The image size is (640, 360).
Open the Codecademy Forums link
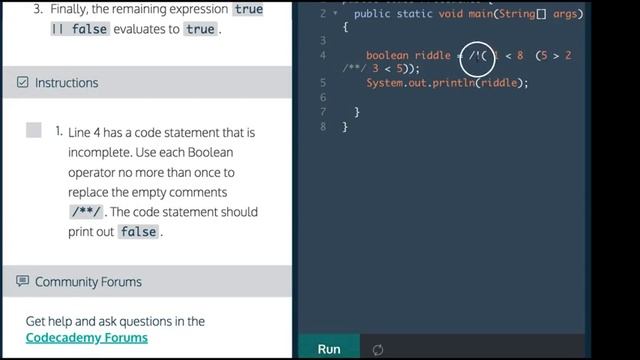point(87,338)
